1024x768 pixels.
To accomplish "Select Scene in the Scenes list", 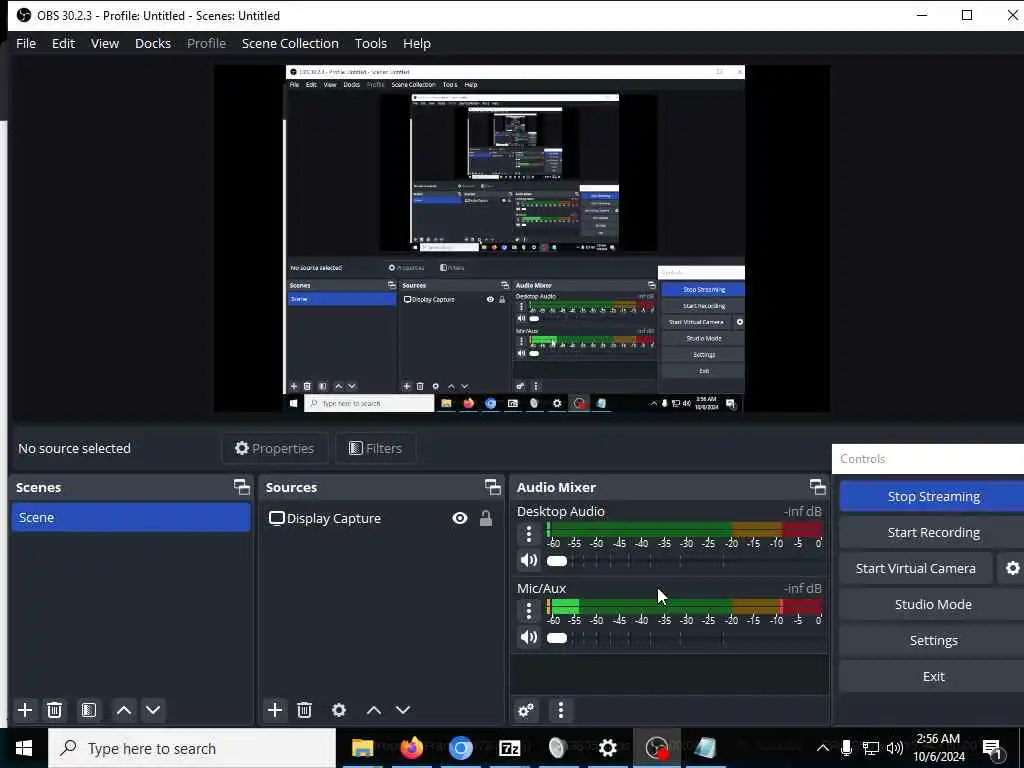I will [x=131, y=517].
